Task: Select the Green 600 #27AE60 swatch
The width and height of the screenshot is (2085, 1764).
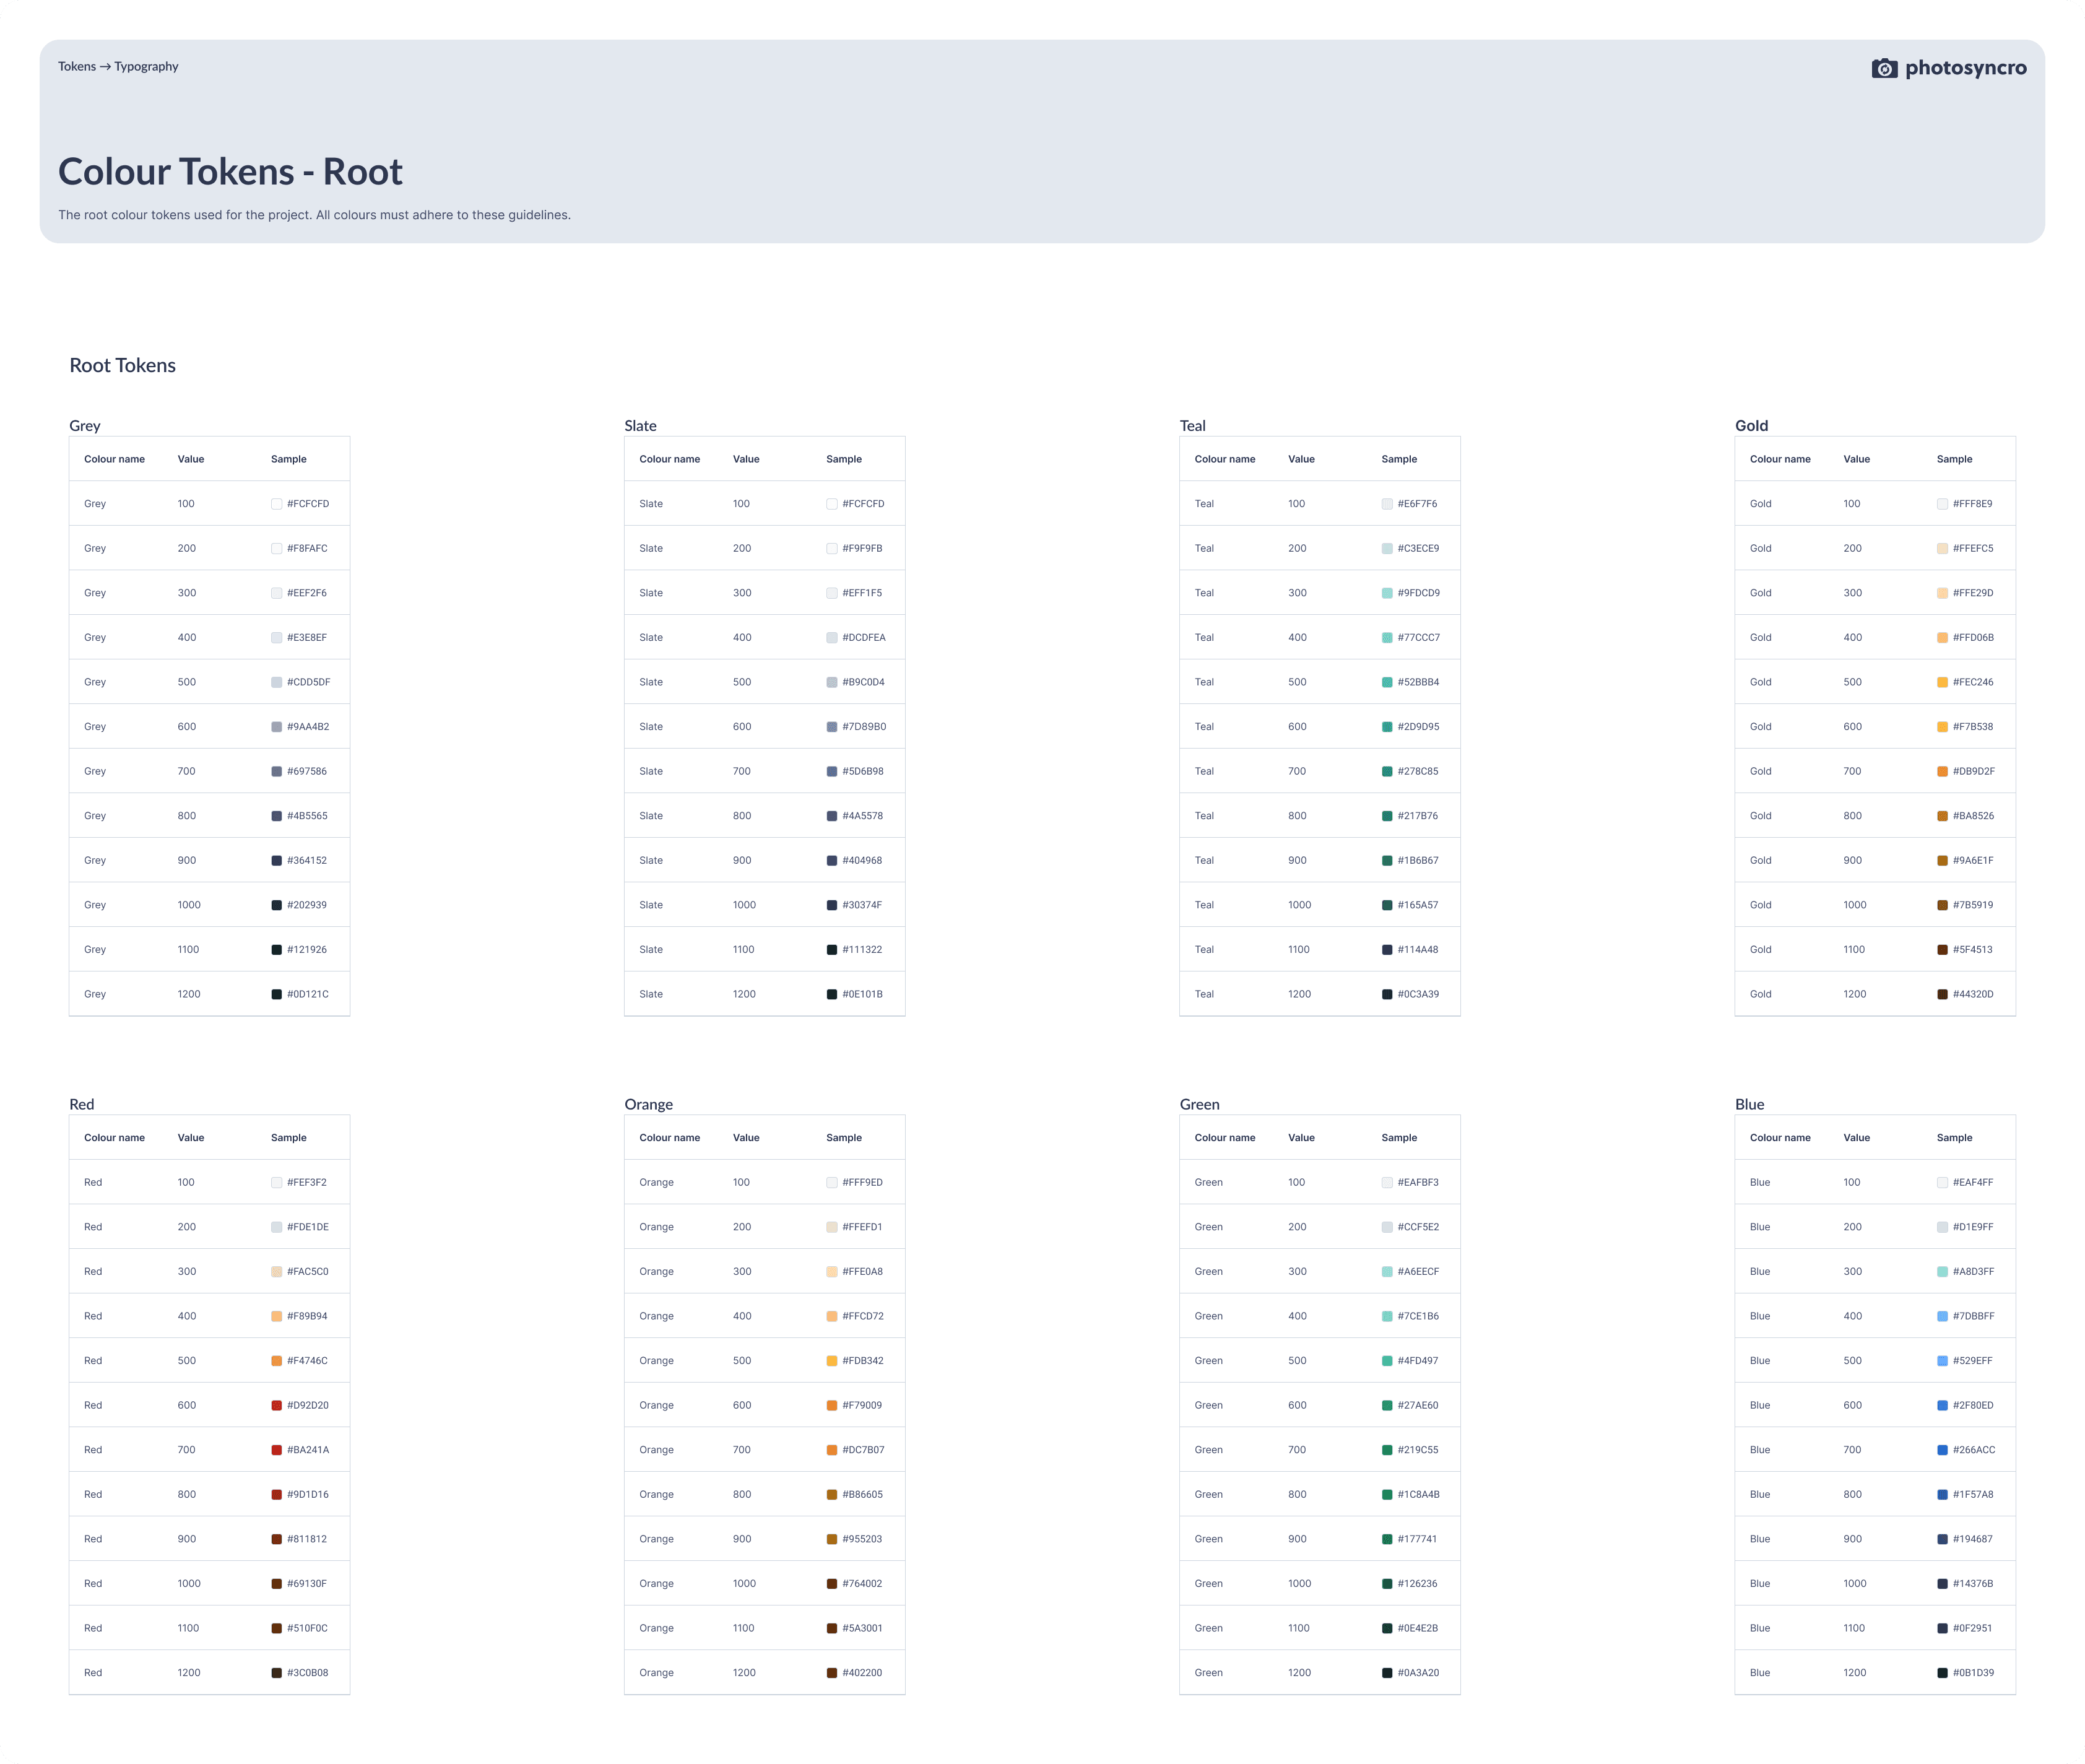Action: coord(1387,1406)
